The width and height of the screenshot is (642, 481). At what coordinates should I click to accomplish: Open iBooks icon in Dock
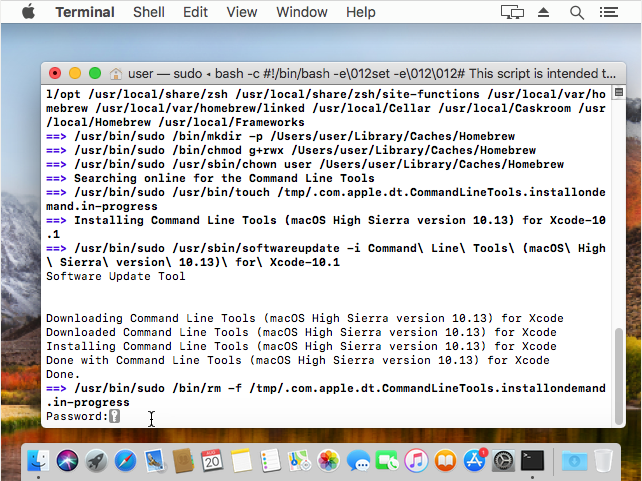tap(445, 461)
